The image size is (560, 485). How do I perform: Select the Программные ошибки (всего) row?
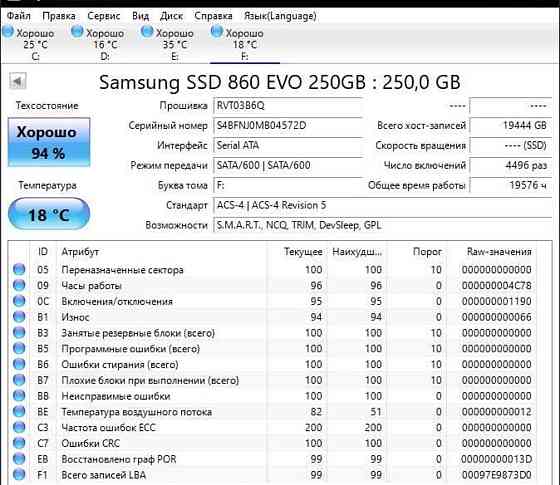coord(272,348)
